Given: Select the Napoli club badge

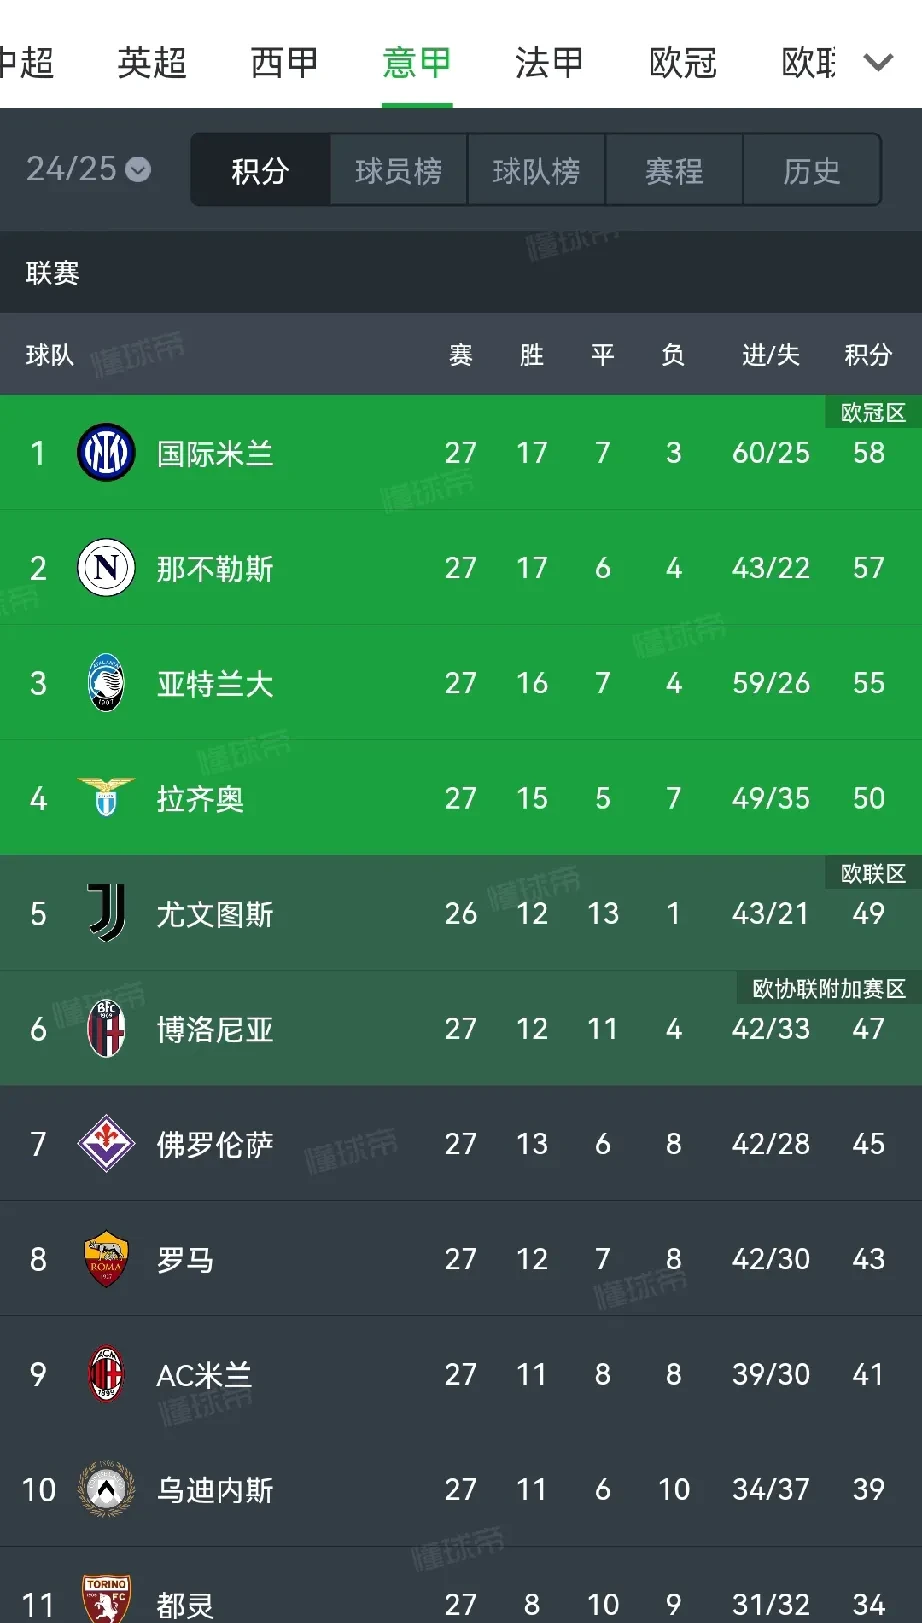Looking at the screenshot, I should click(106, 568).
